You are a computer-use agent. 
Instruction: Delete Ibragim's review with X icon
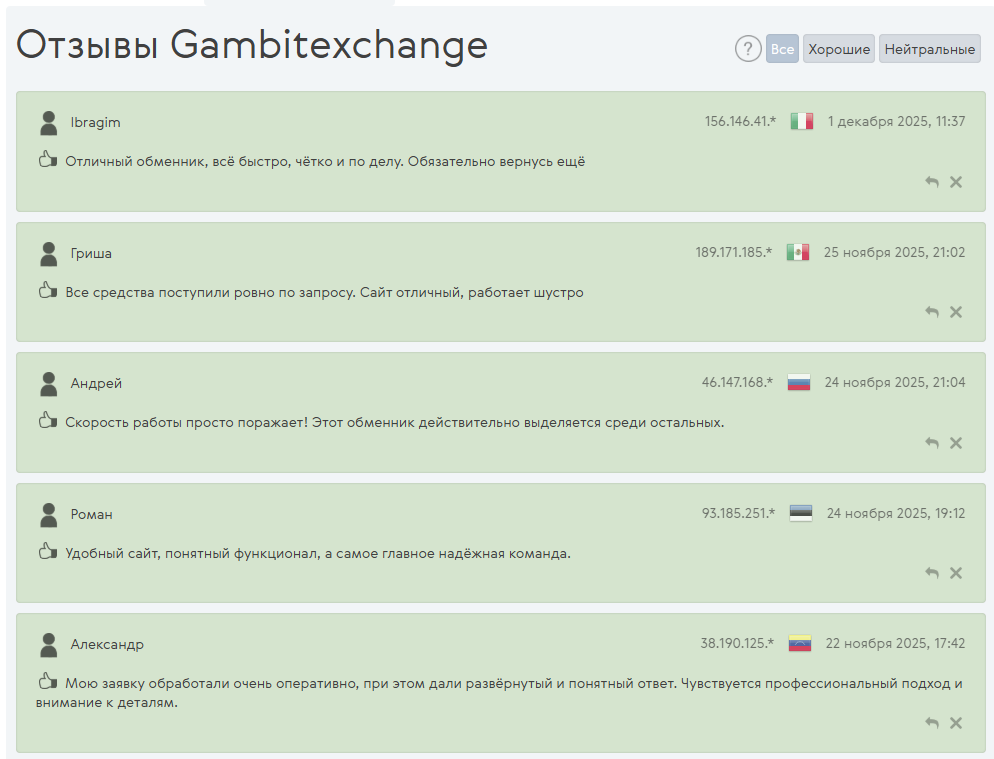[956, 182]
